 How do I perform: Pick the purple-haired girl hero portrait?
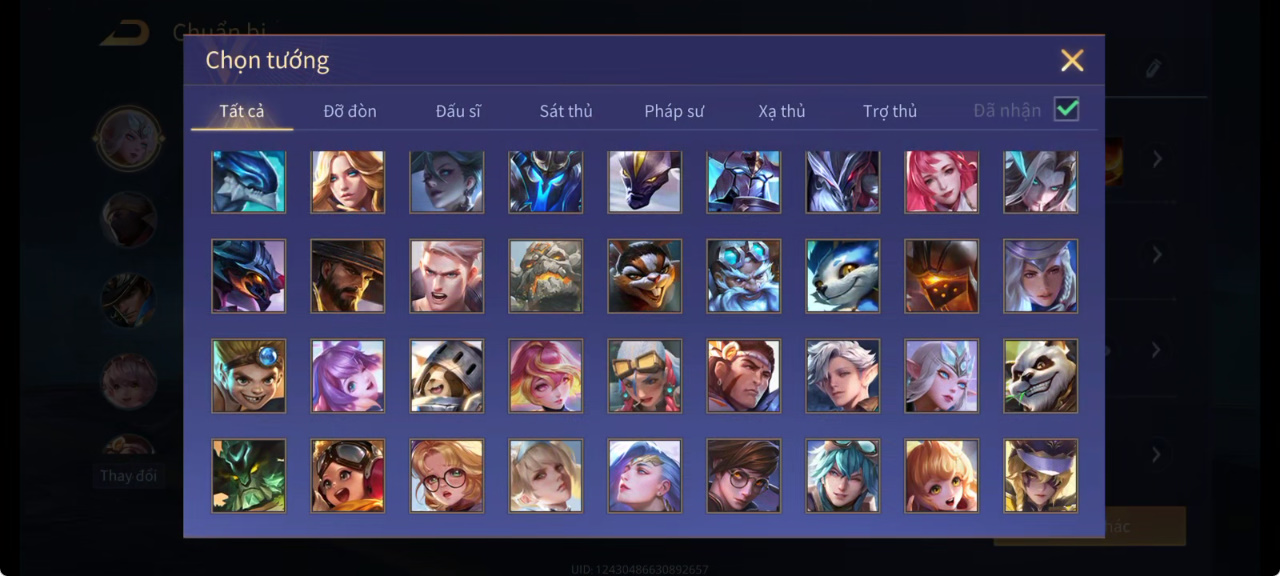[348, 376]
